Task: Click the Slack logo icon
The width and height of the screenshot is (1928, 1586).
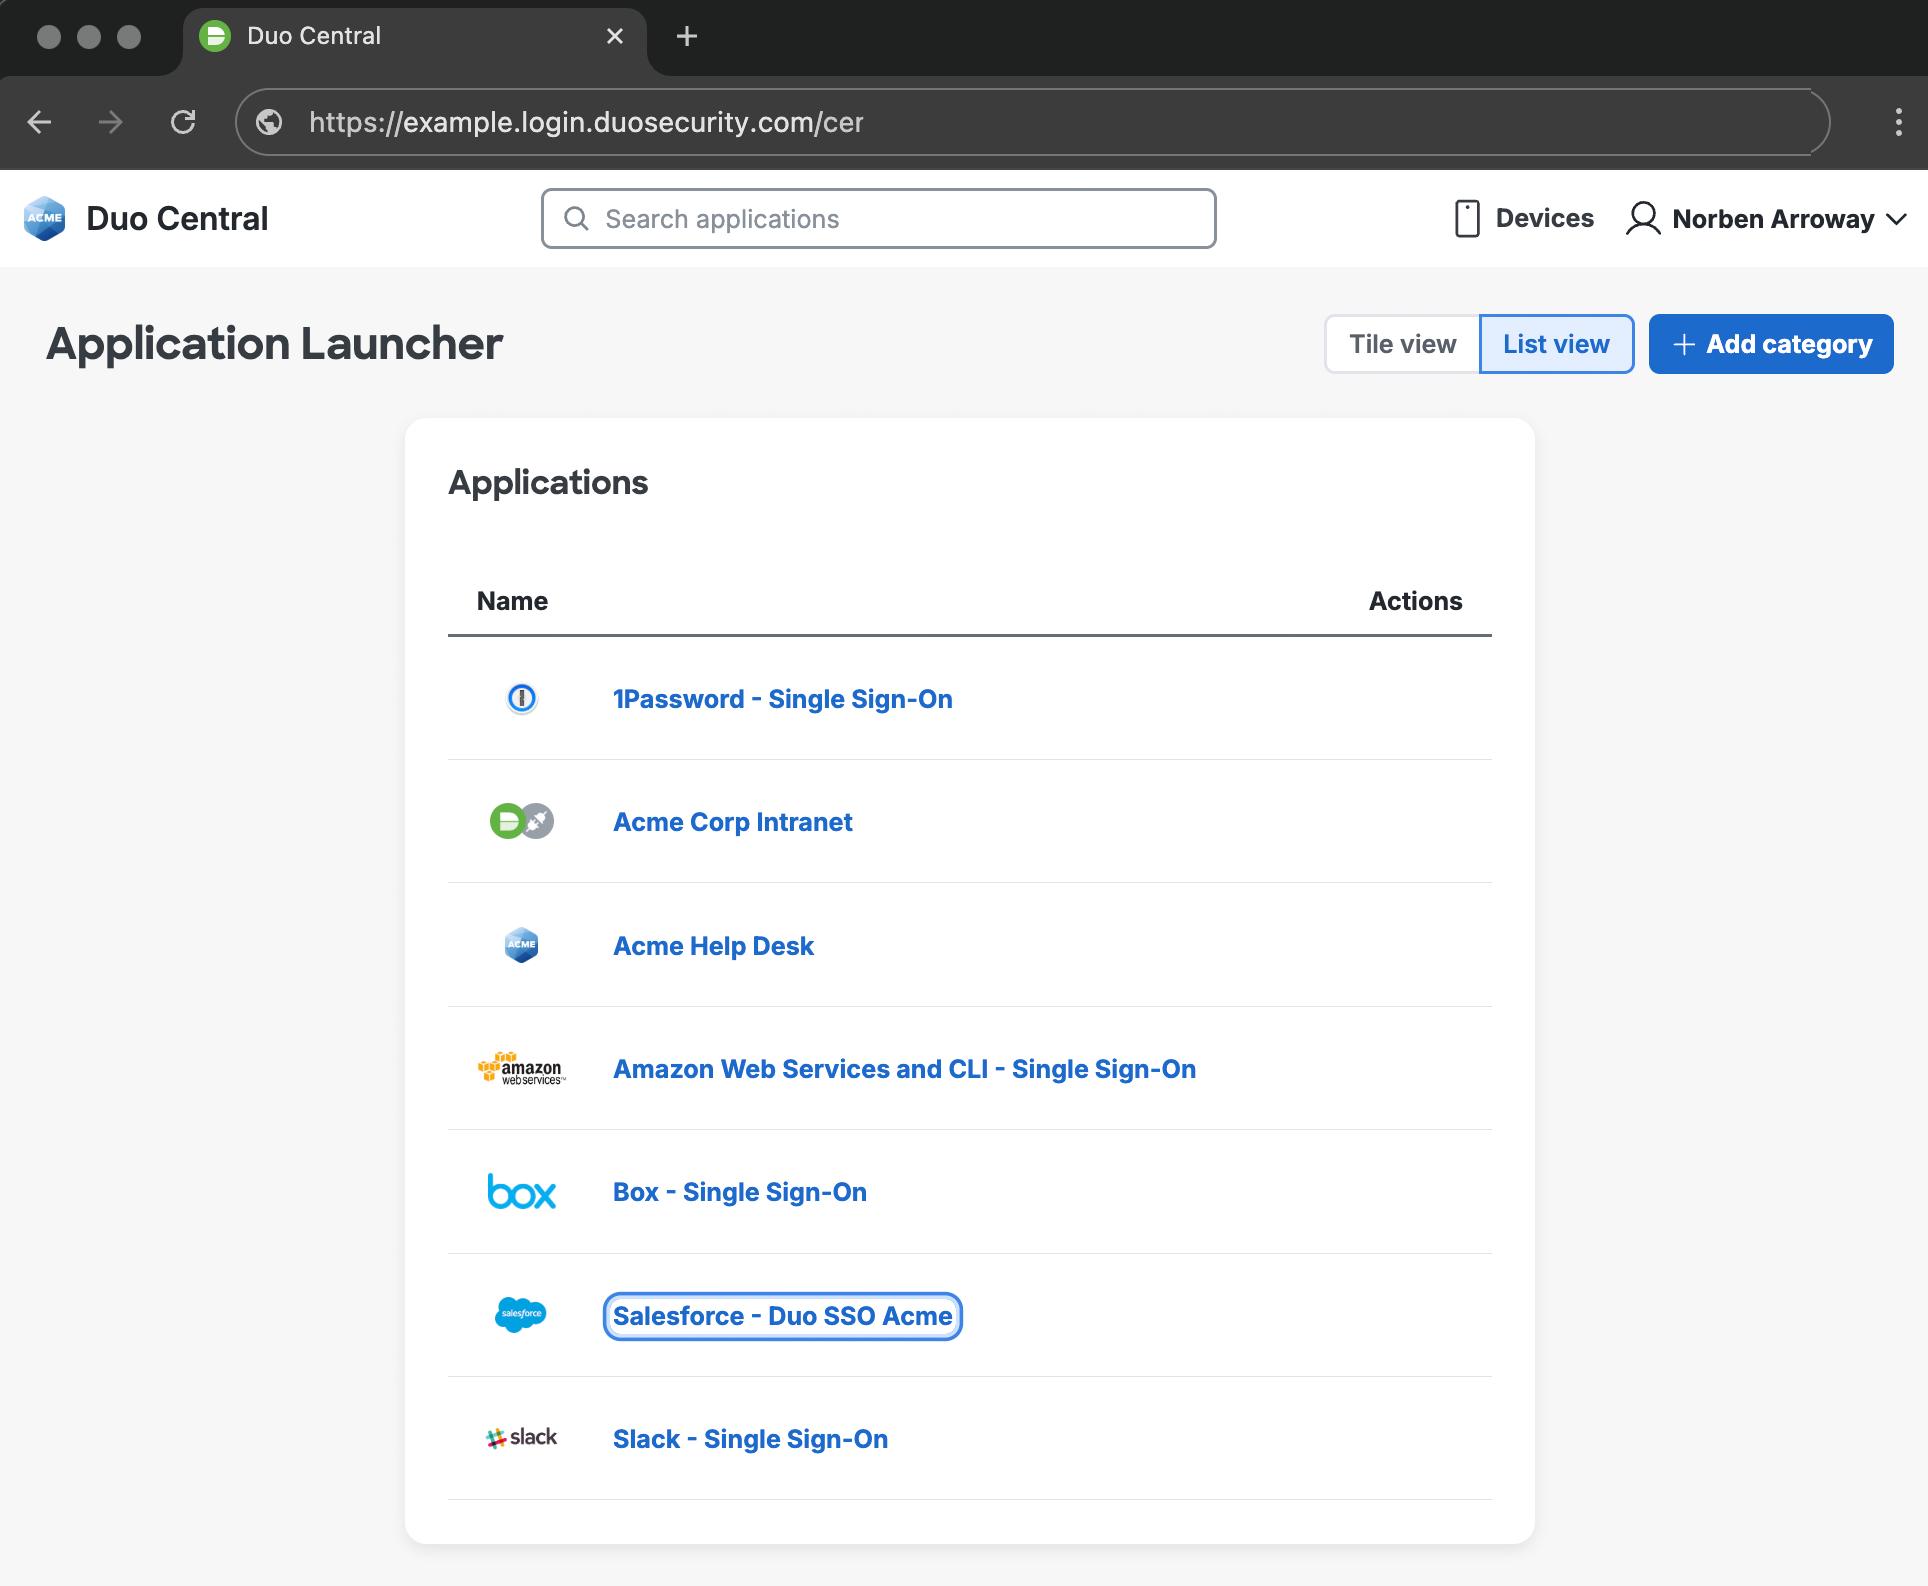Action: tap(521, 1437)
